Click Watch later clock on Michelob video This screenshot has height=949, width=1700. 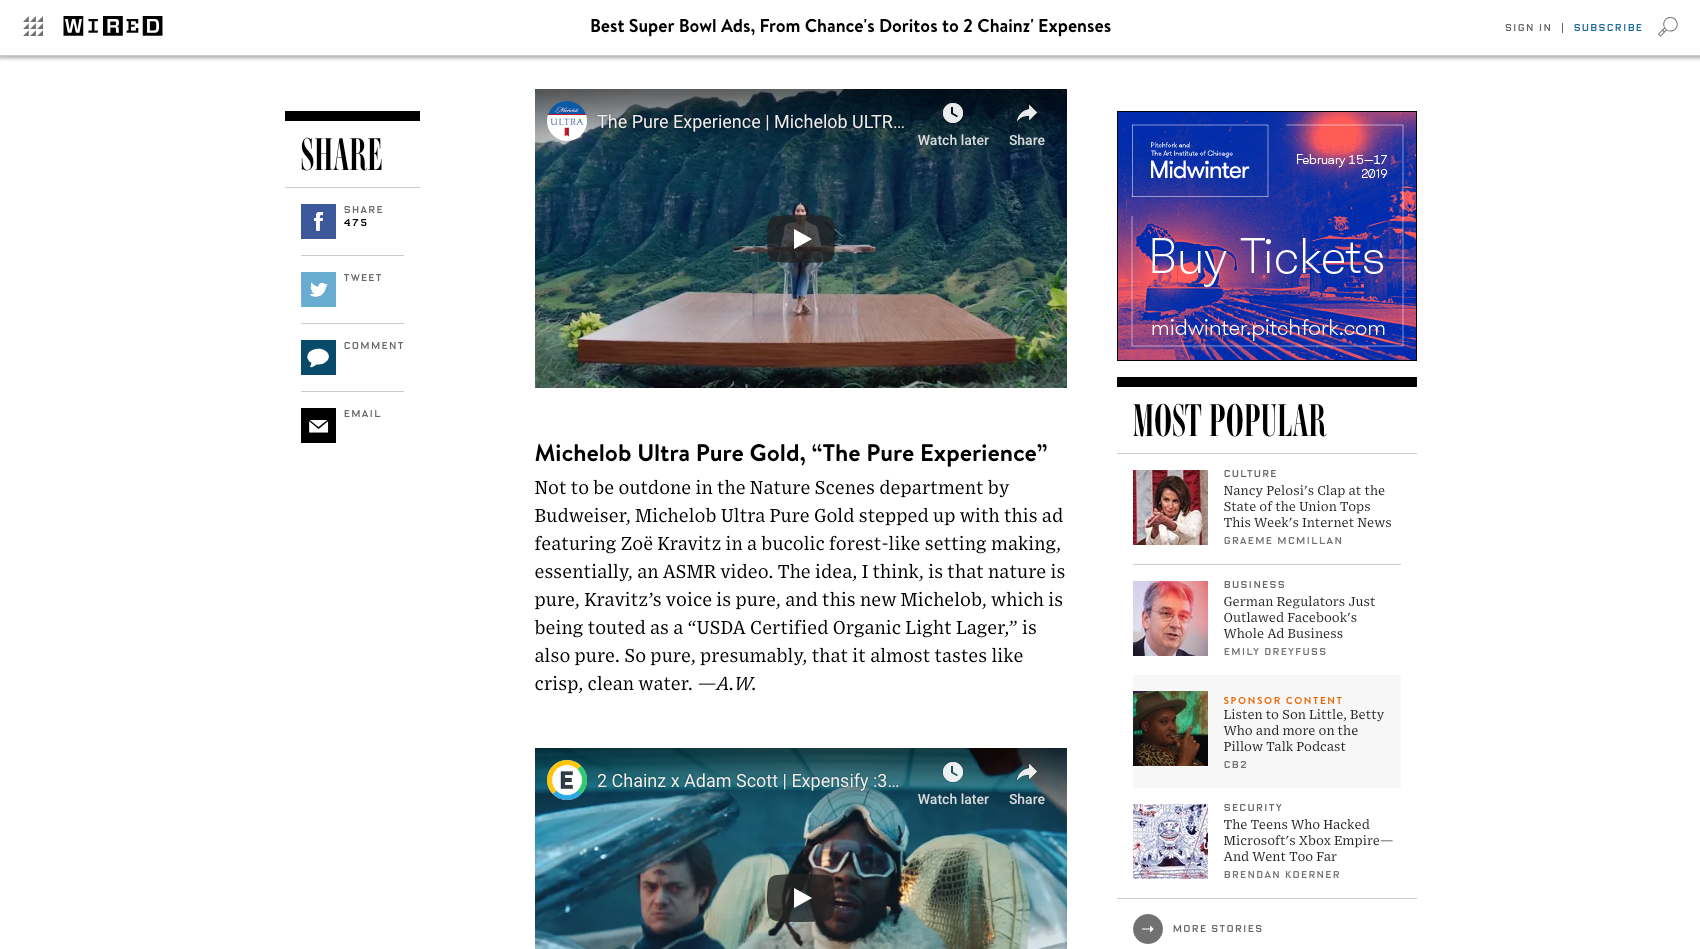pos(953,125)
